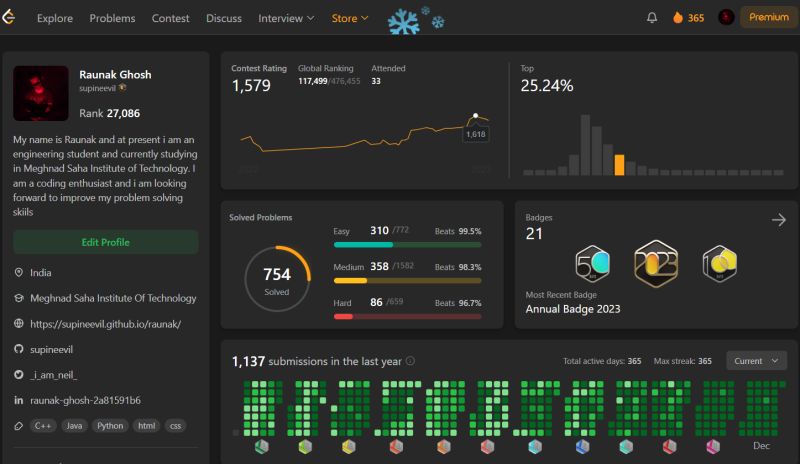This screenshot has width=800, height=464.
Task: Open the Problems page
Action: (x=112, y=18)
